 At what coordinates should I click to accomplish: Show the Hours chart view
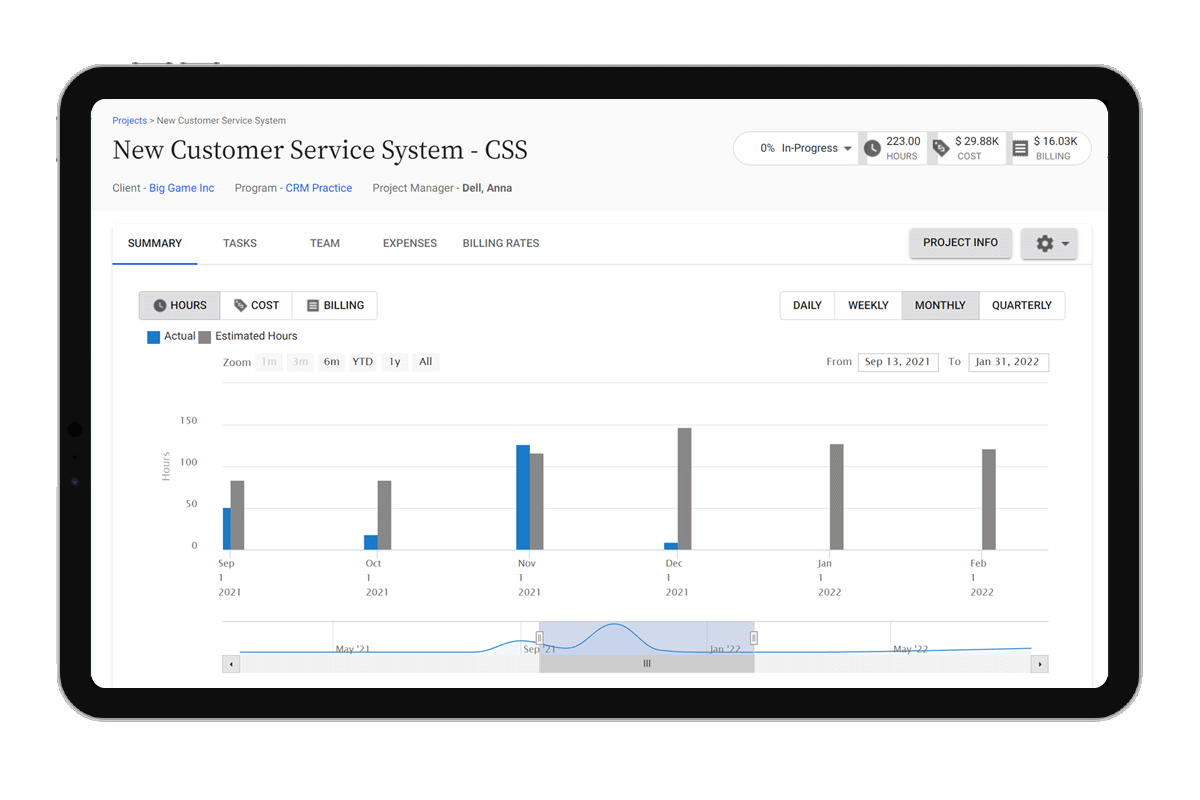pyautogui.click(x=180, y=306)
